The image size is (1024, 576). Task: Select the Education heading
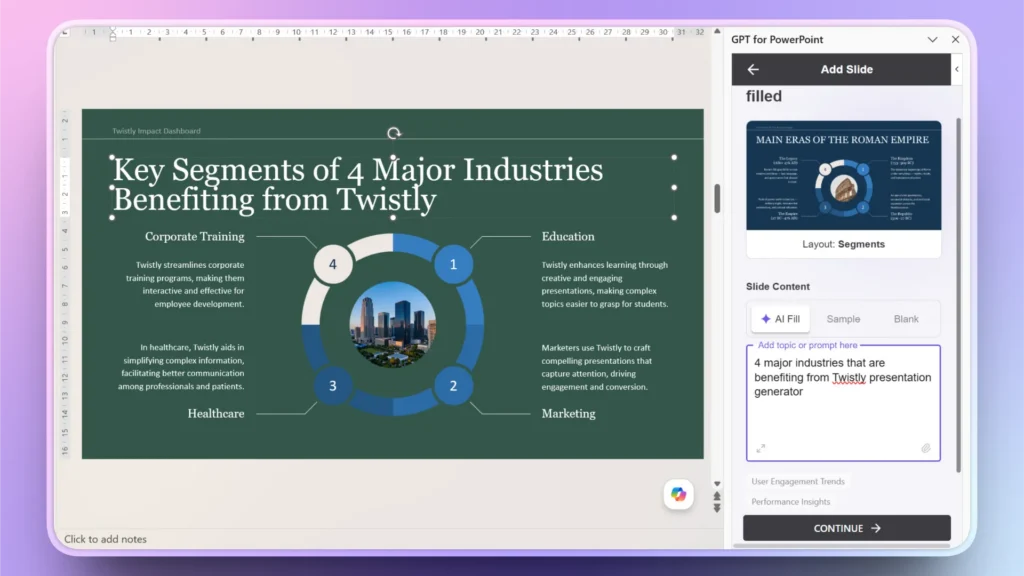(x=568, y=236)
